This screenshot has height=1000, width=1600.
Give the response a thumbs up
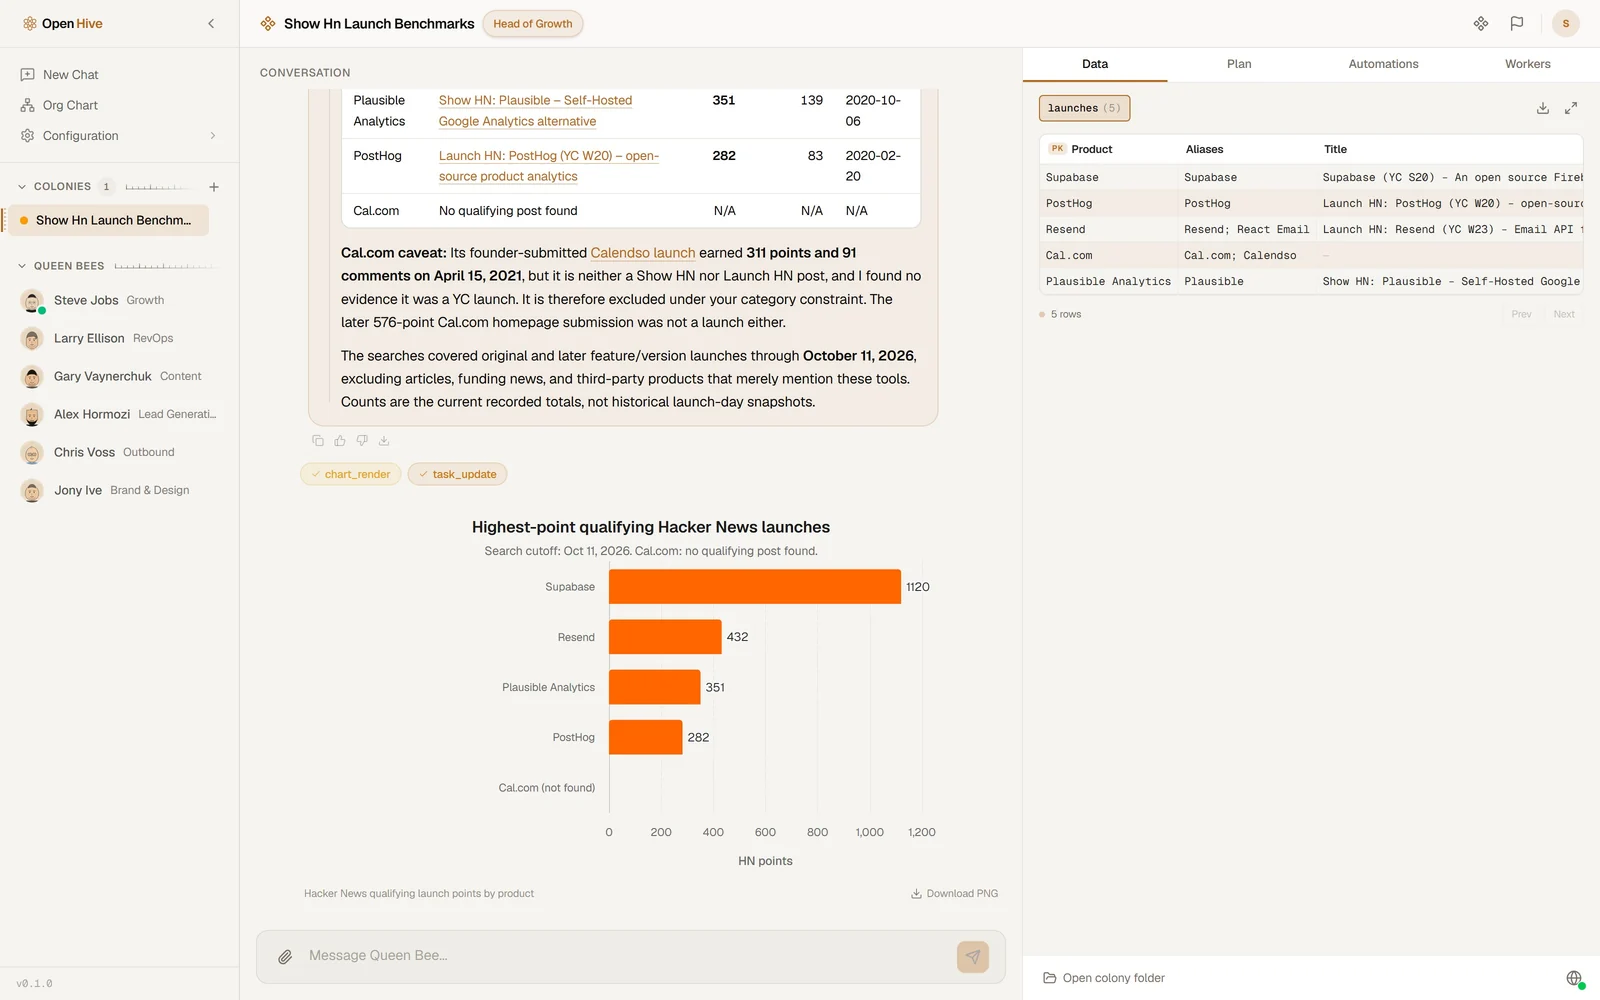coord(340,441)
